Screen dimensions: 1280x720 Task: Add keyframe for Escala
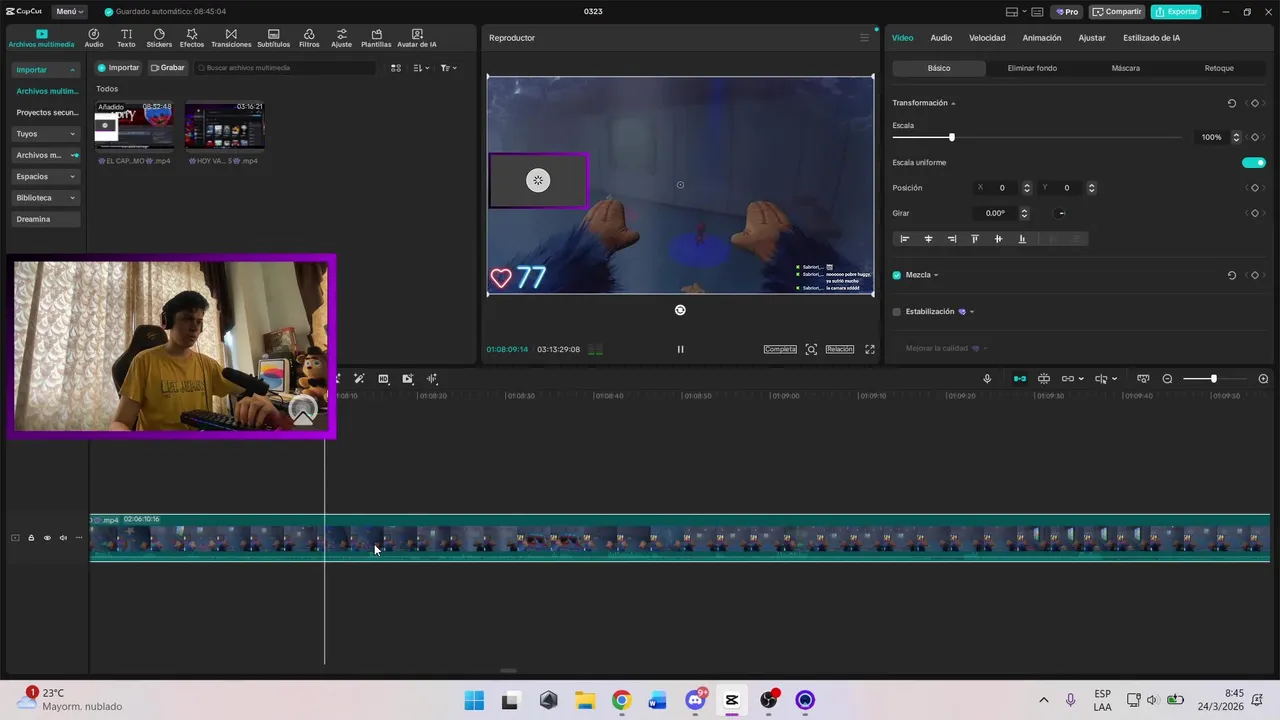1255,137
